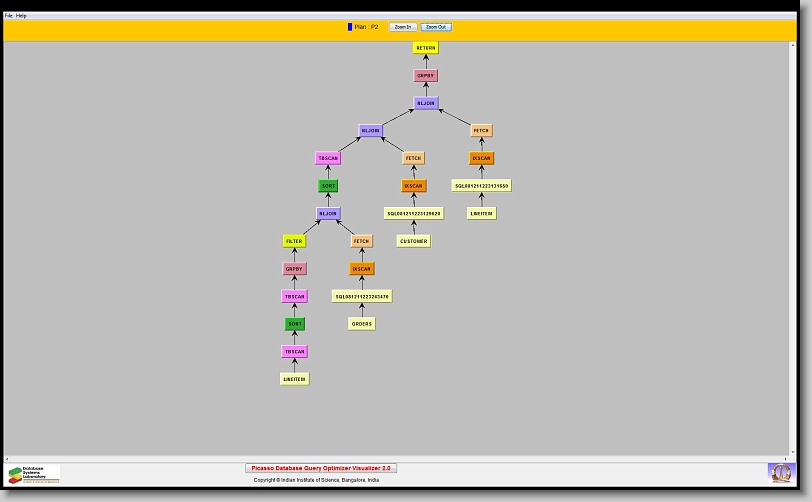Open the File menu

(x=9, y=16)
